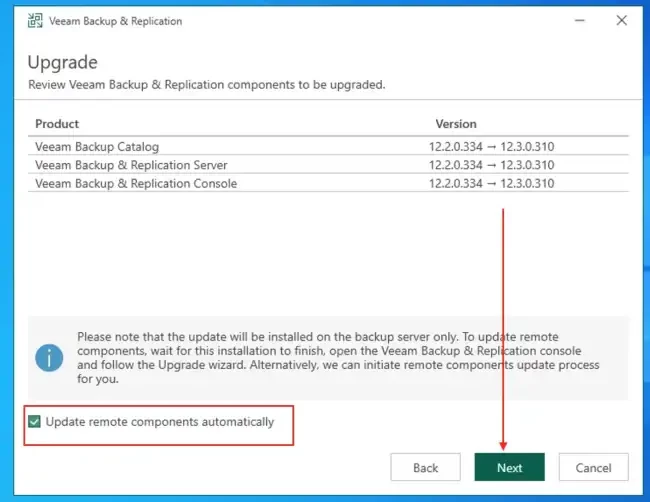
Task: Click the remote components note paragraph
Action: click(338, 357)
